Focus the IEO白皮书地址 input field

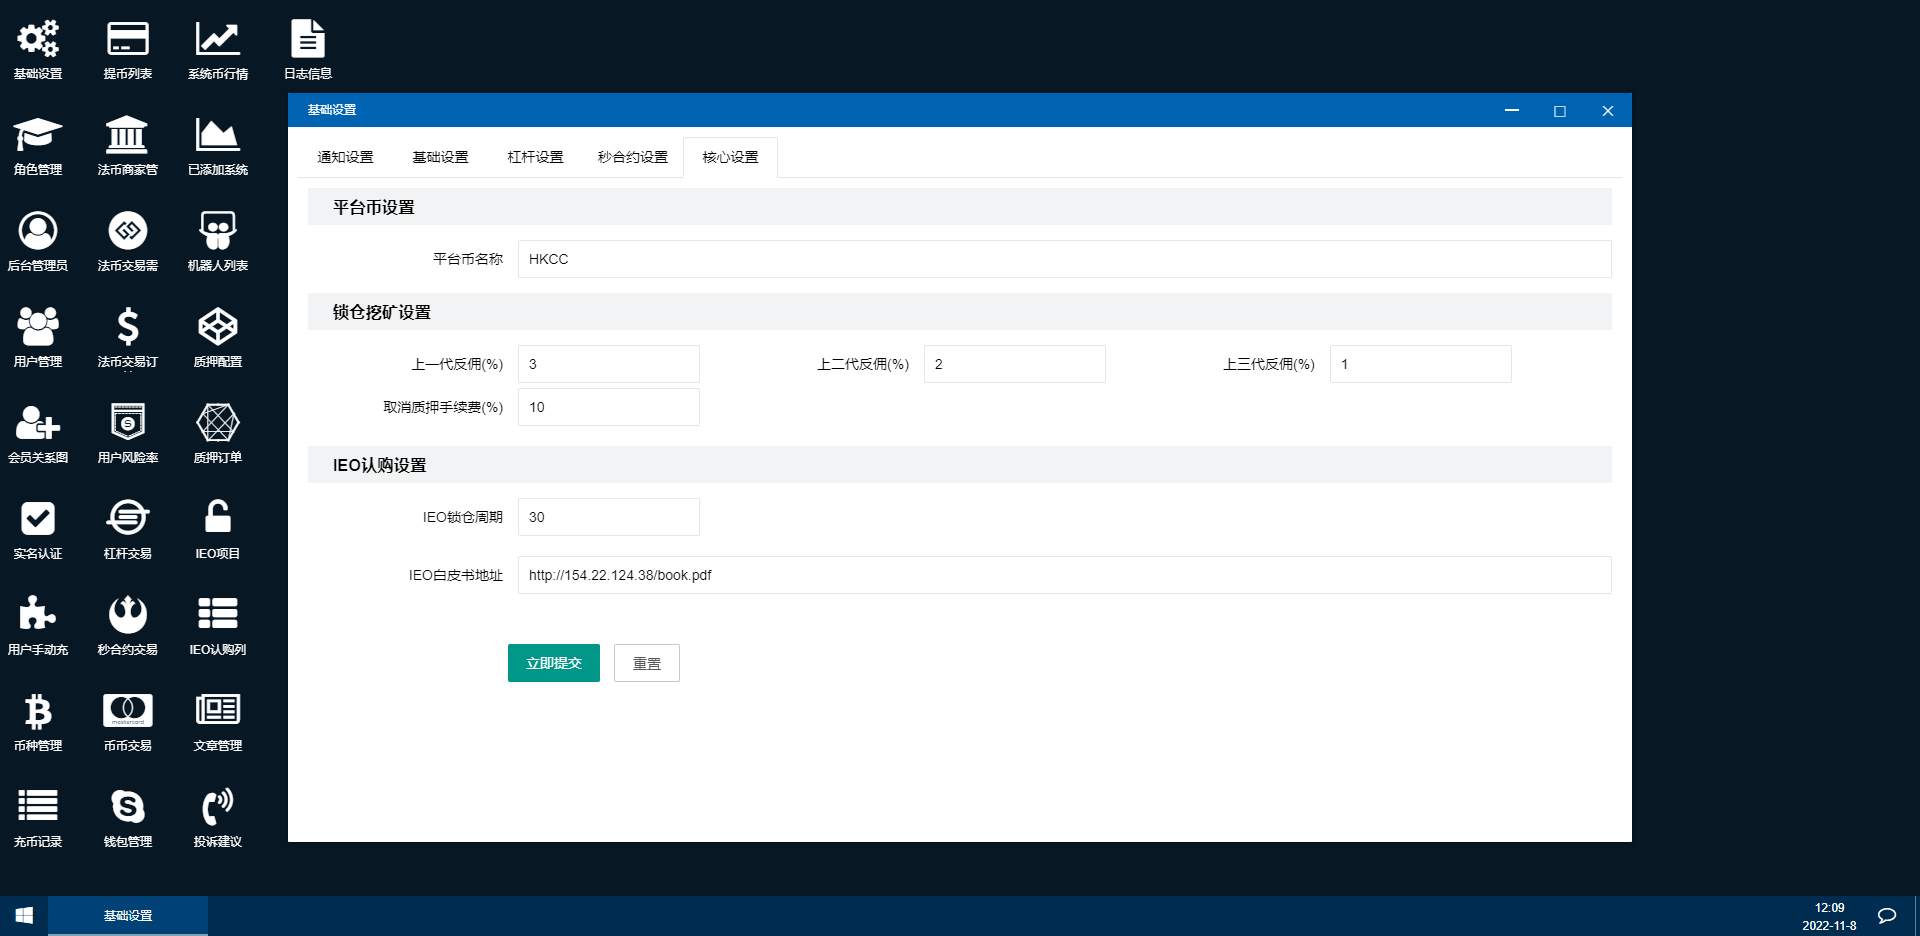[1065, 575]
